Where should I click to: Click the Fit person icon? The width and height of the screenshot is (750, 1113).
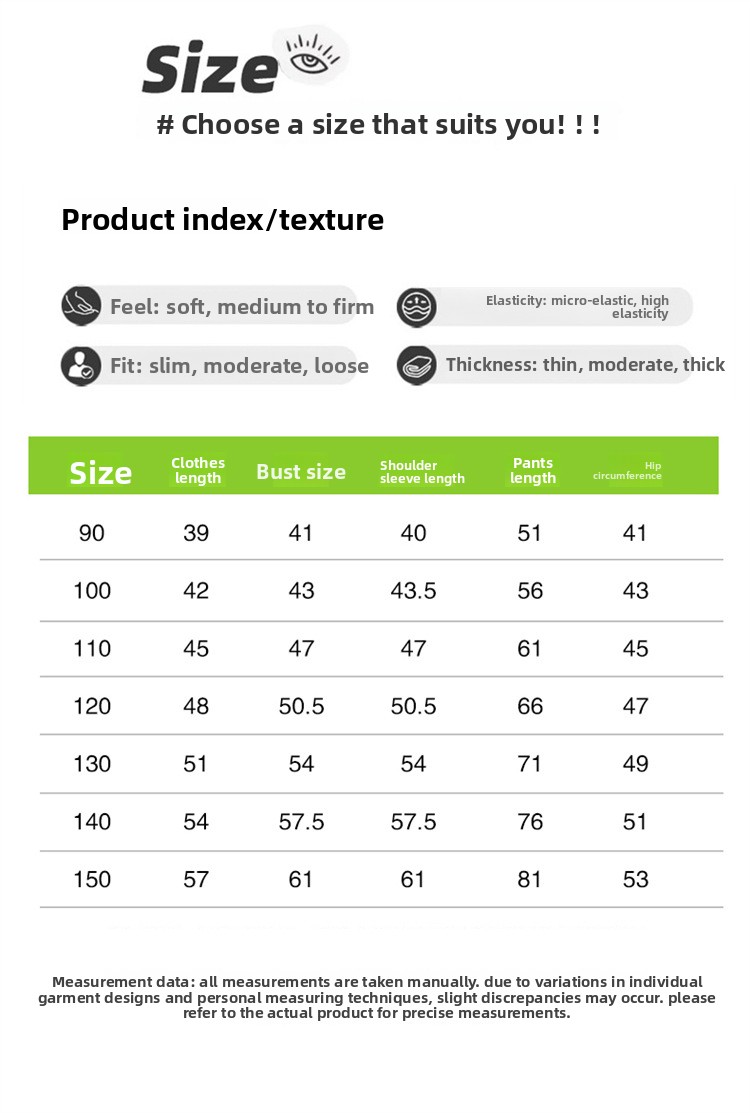80,366
